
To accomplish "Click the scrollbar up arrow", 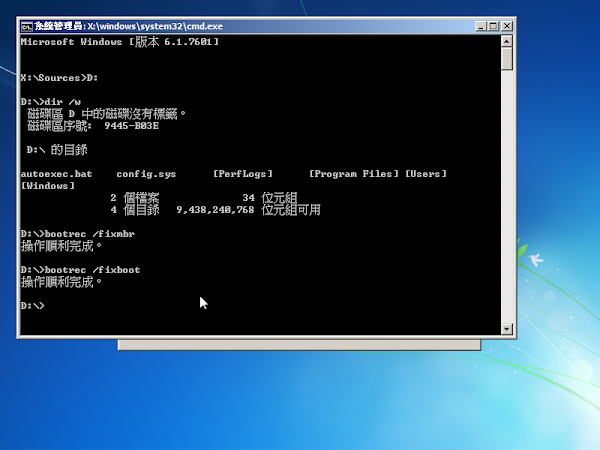I will [507, 41].
